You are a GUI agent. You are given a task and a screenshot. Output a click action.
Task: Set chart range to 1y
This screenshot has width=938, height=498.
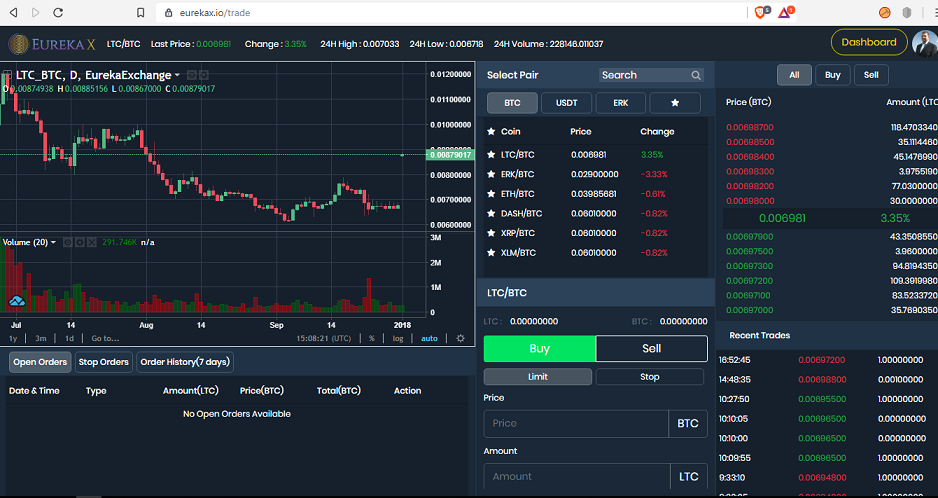pyautogui.click(x=13, y=338)
